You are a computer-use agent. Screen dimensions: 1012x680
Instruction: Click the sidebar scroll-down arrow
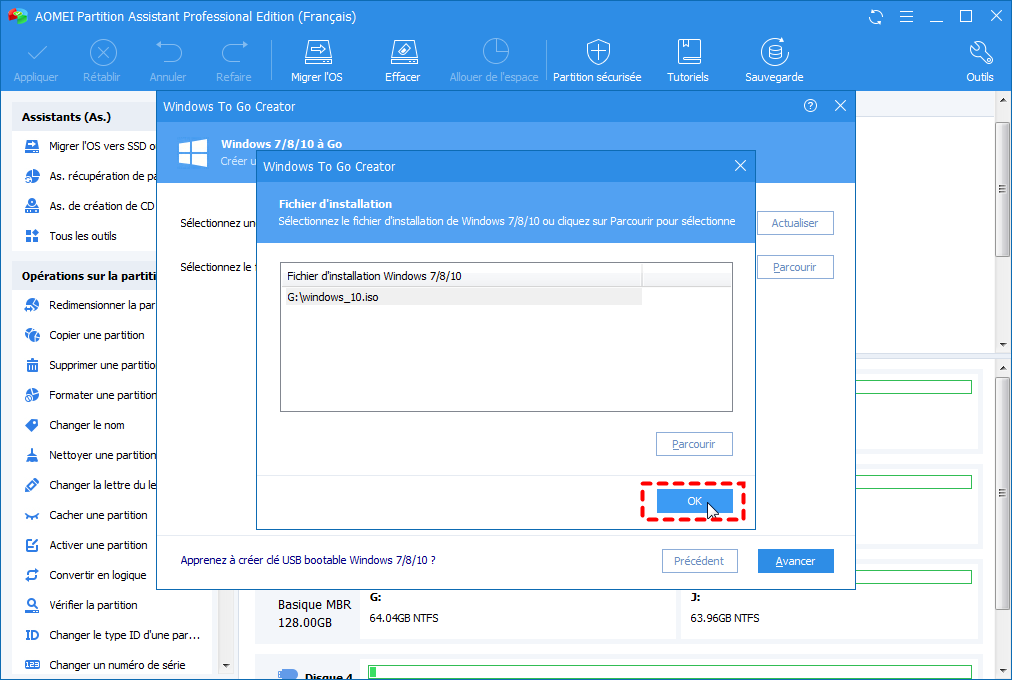pos(226,665)
